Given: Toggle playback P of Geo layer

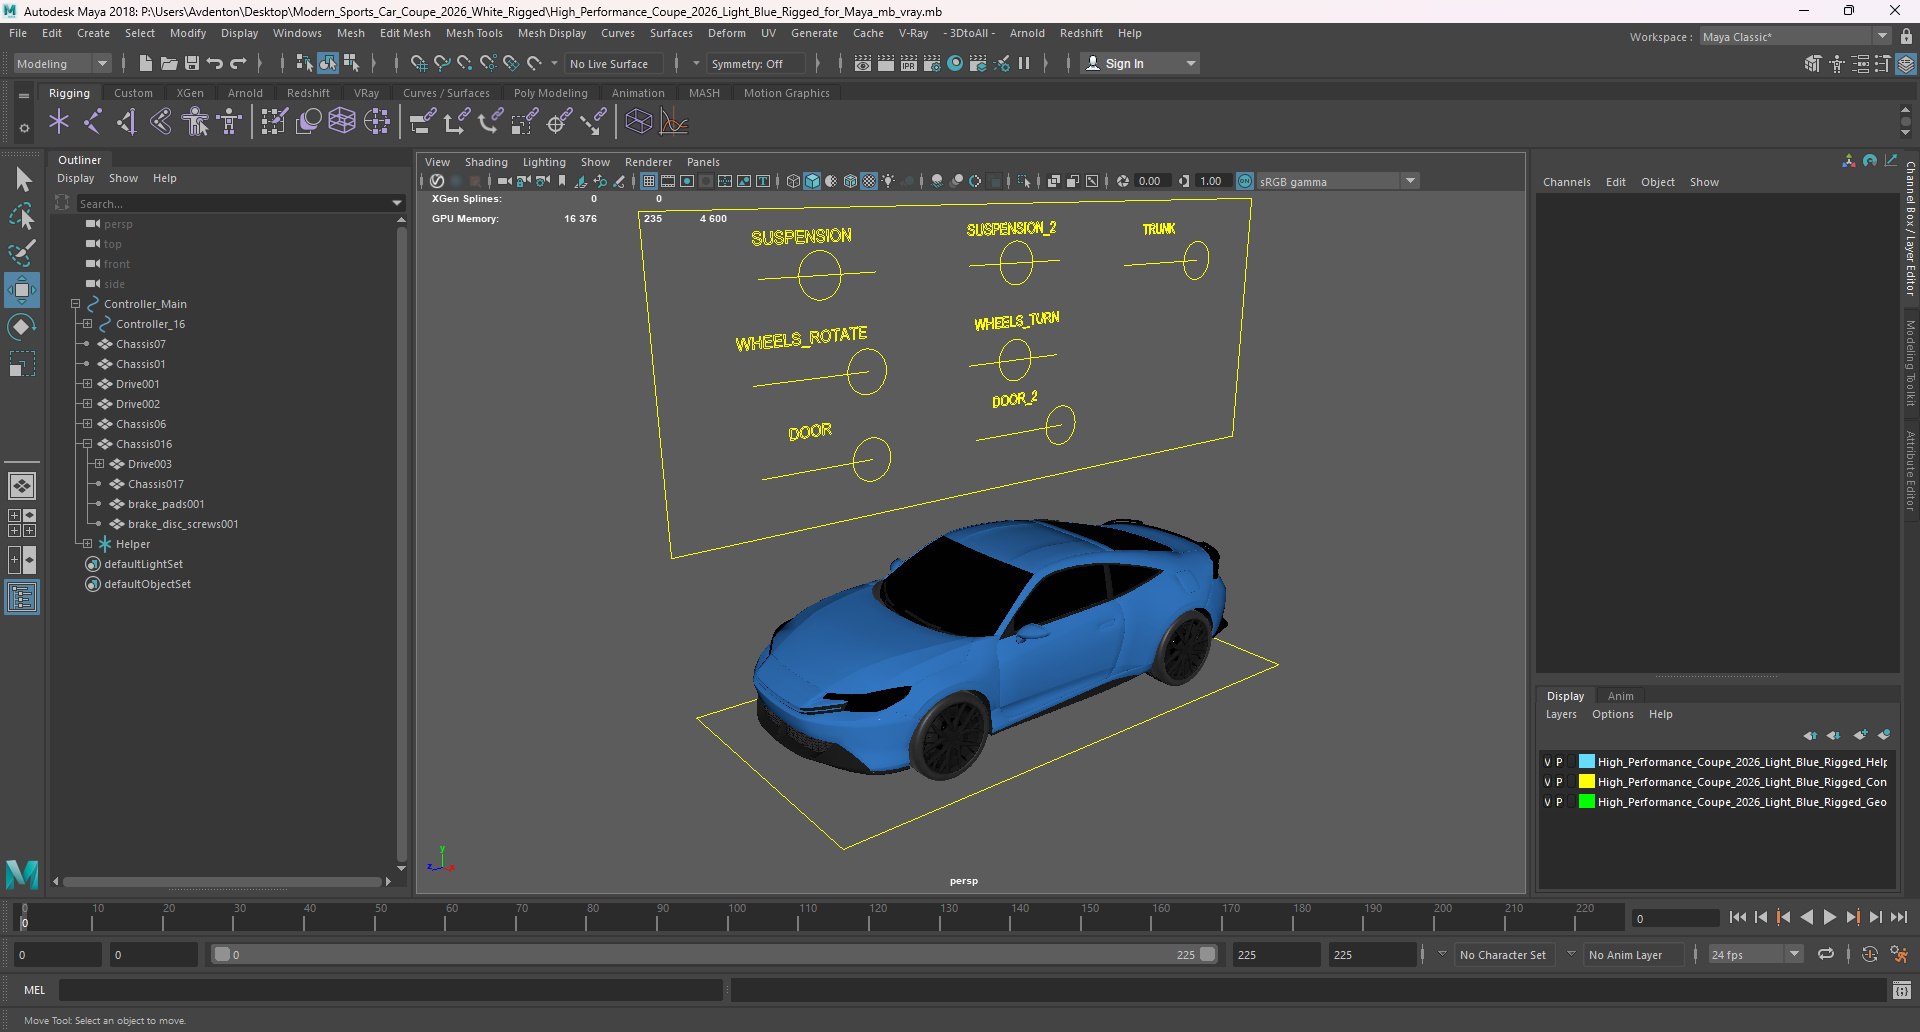Looking at the screenshot, I should click(x=1559, y=802).
